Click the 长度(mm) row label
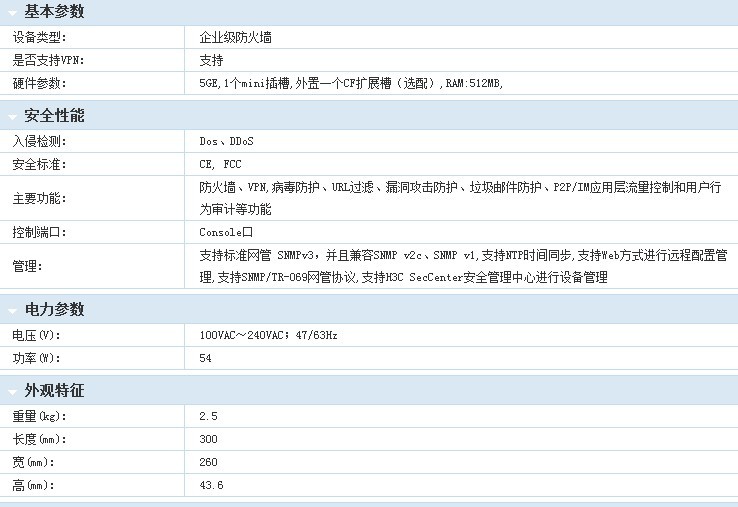Viewport: 738px width, 507px height. click(40, 439)
